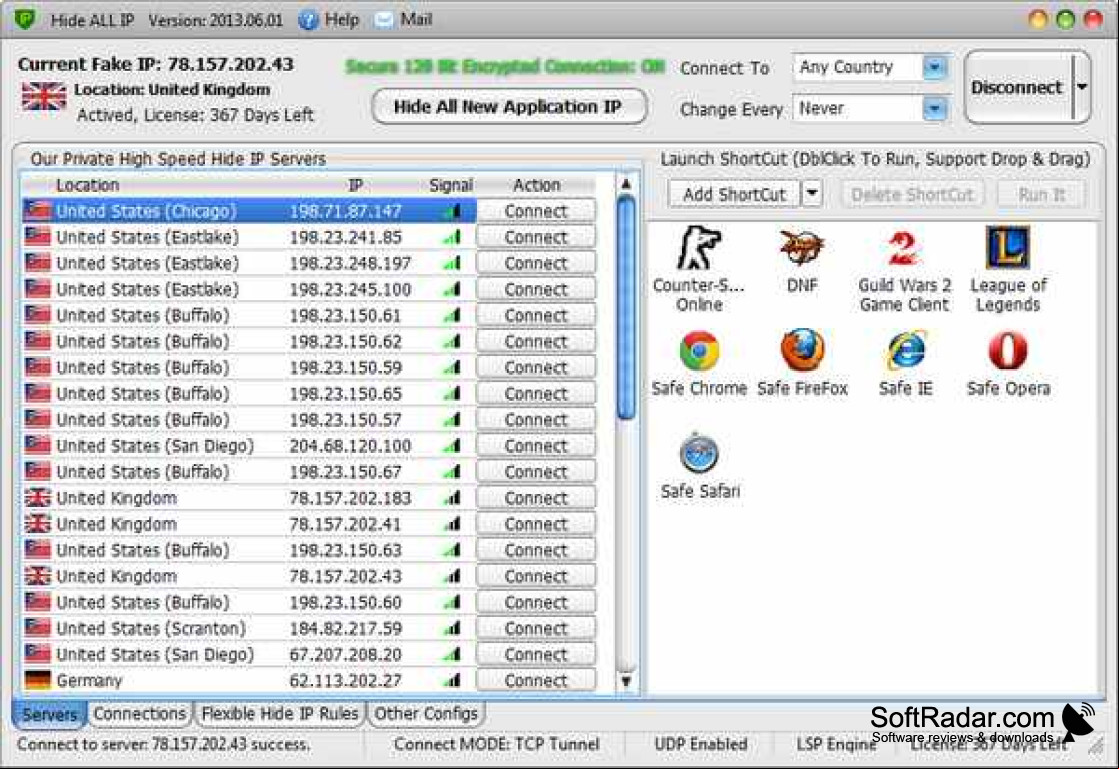The height and width of the screenshot is (769, 1119).
Task: Connect to Germany 62.113.202.27 server
Action: click(536, 681)
